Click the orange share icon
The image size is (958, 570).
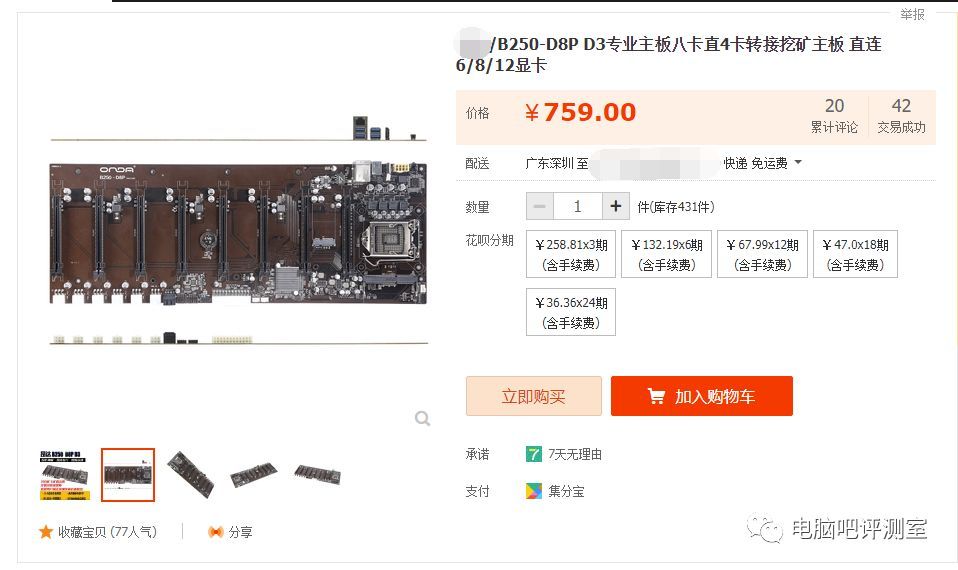click(215, 532)
